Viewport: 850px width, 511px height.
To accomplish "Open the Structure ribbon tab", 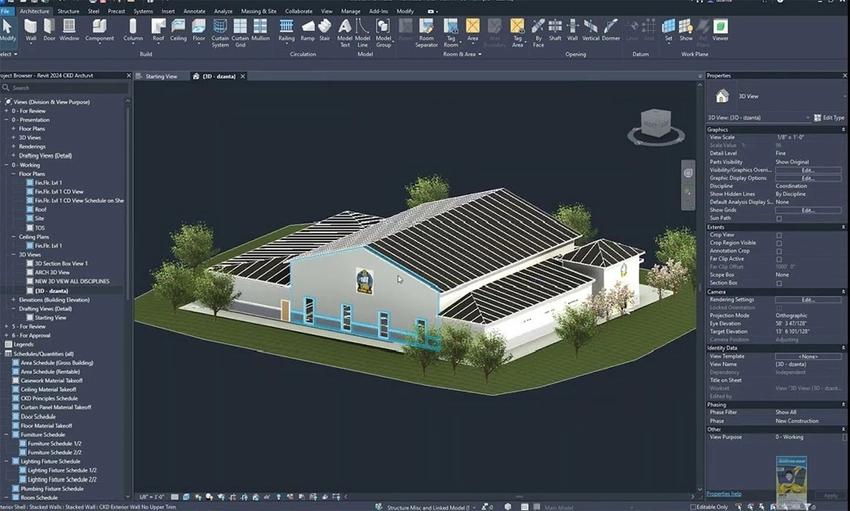I will (x=68, y=11).
